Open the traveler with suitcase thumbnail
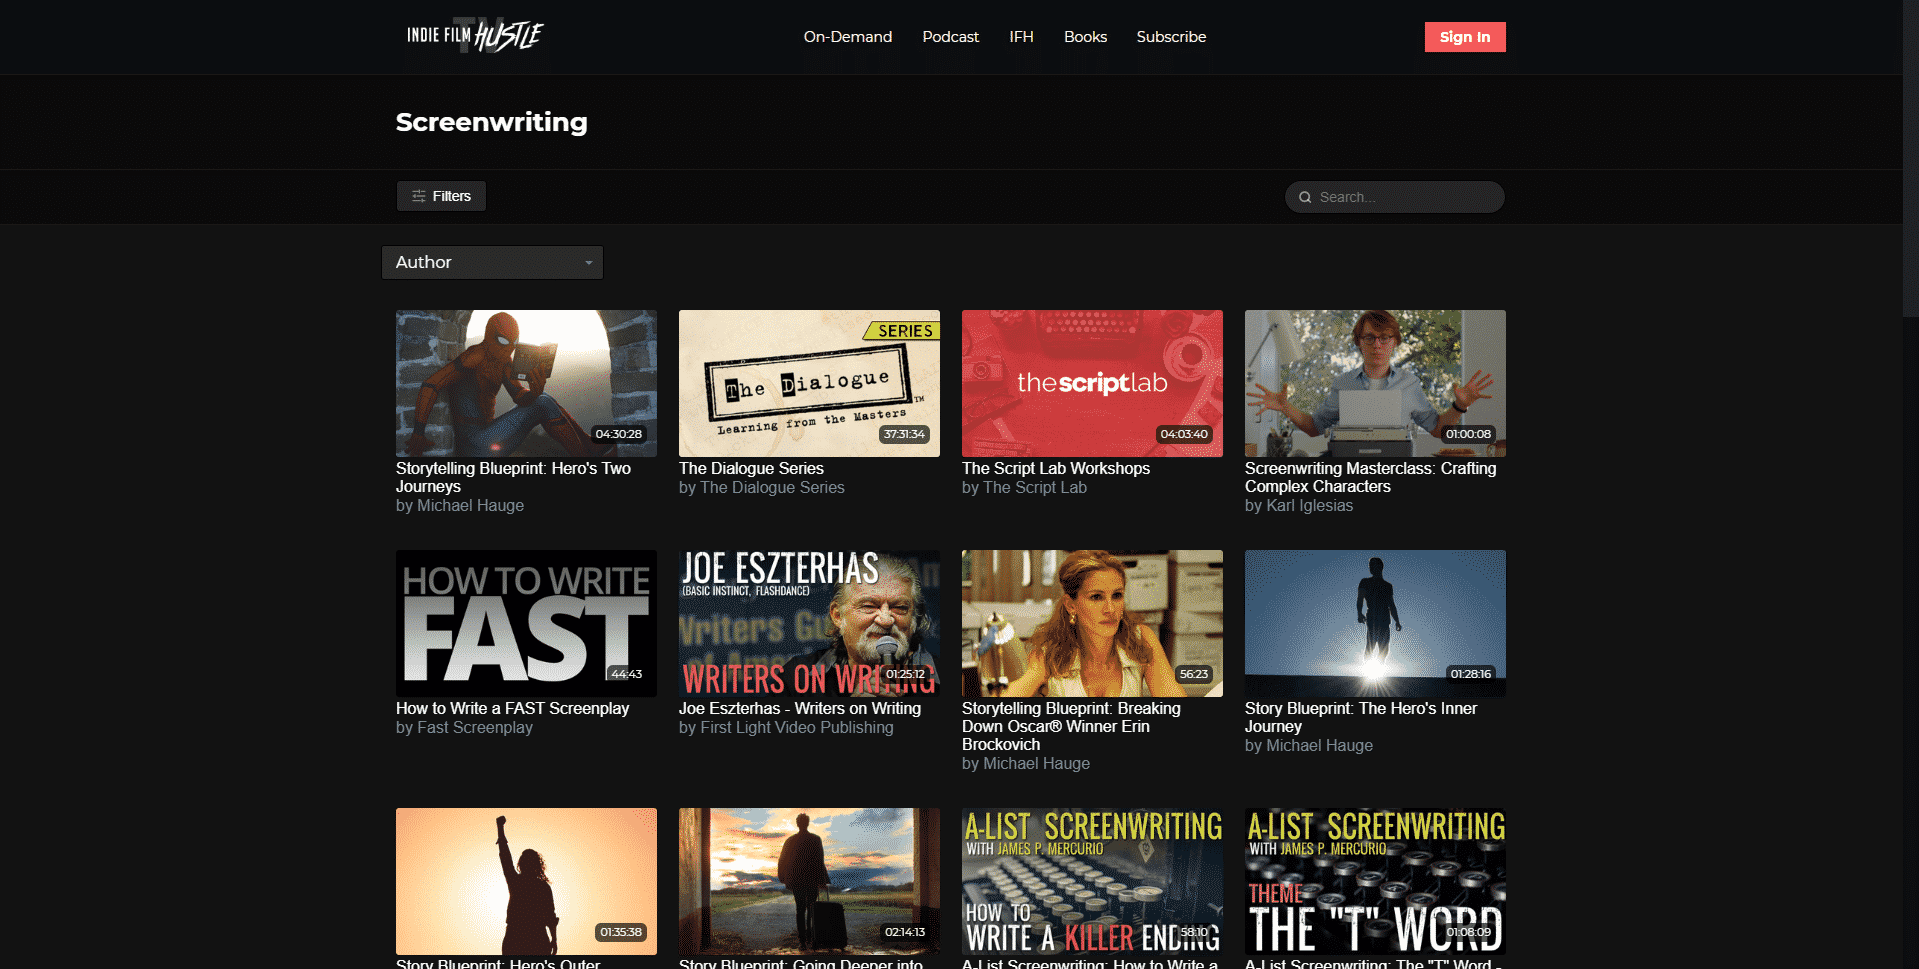1919x969 pixels. click(x=809, y=881)
